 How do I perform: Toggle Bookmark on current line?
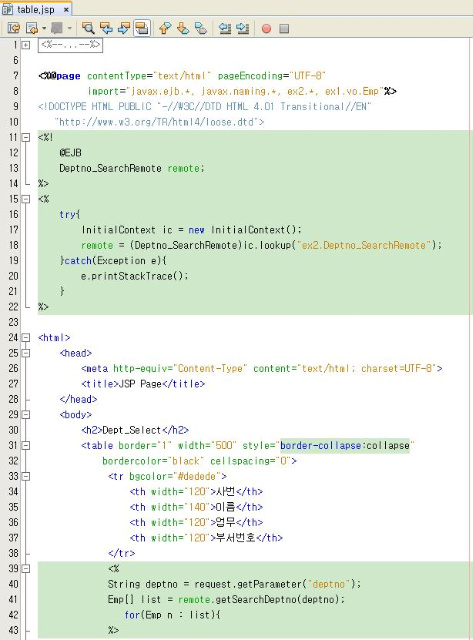pyautogui.click(x=200, y=28)
